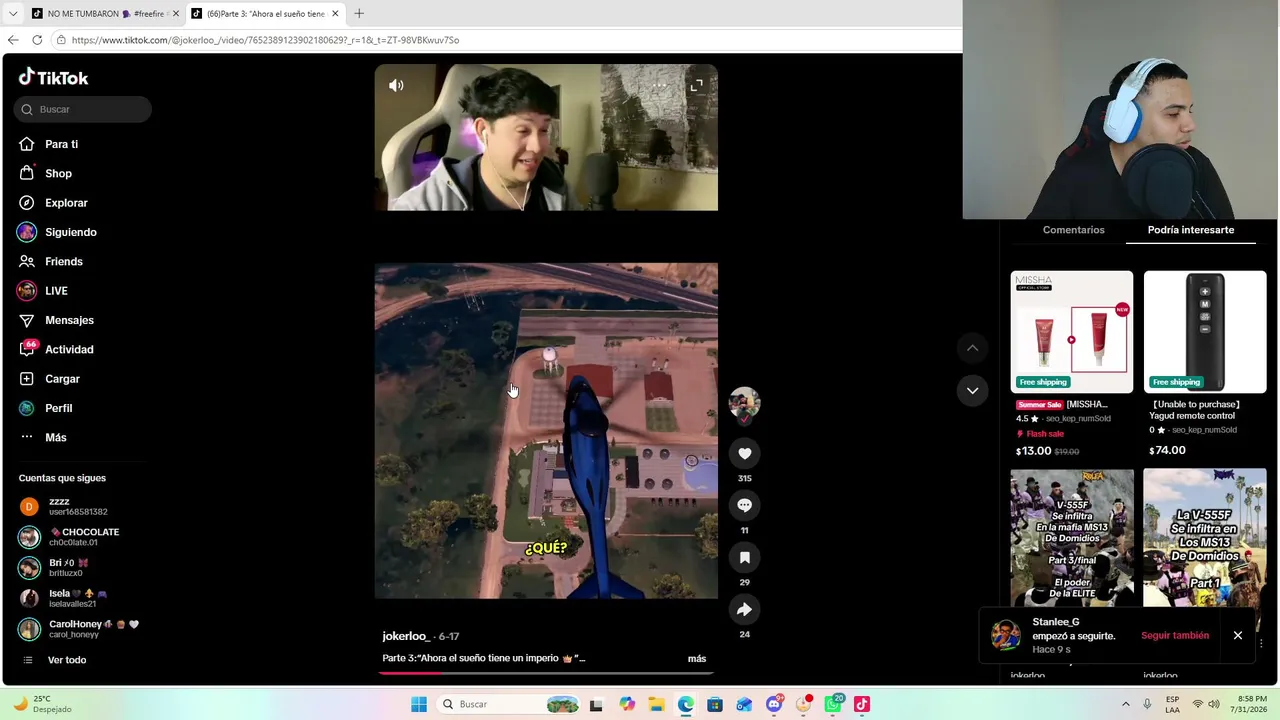Viewport: 1280px width, 720px height.
Task: Open comments with the speech bubble icon
Action: [744, 506]
